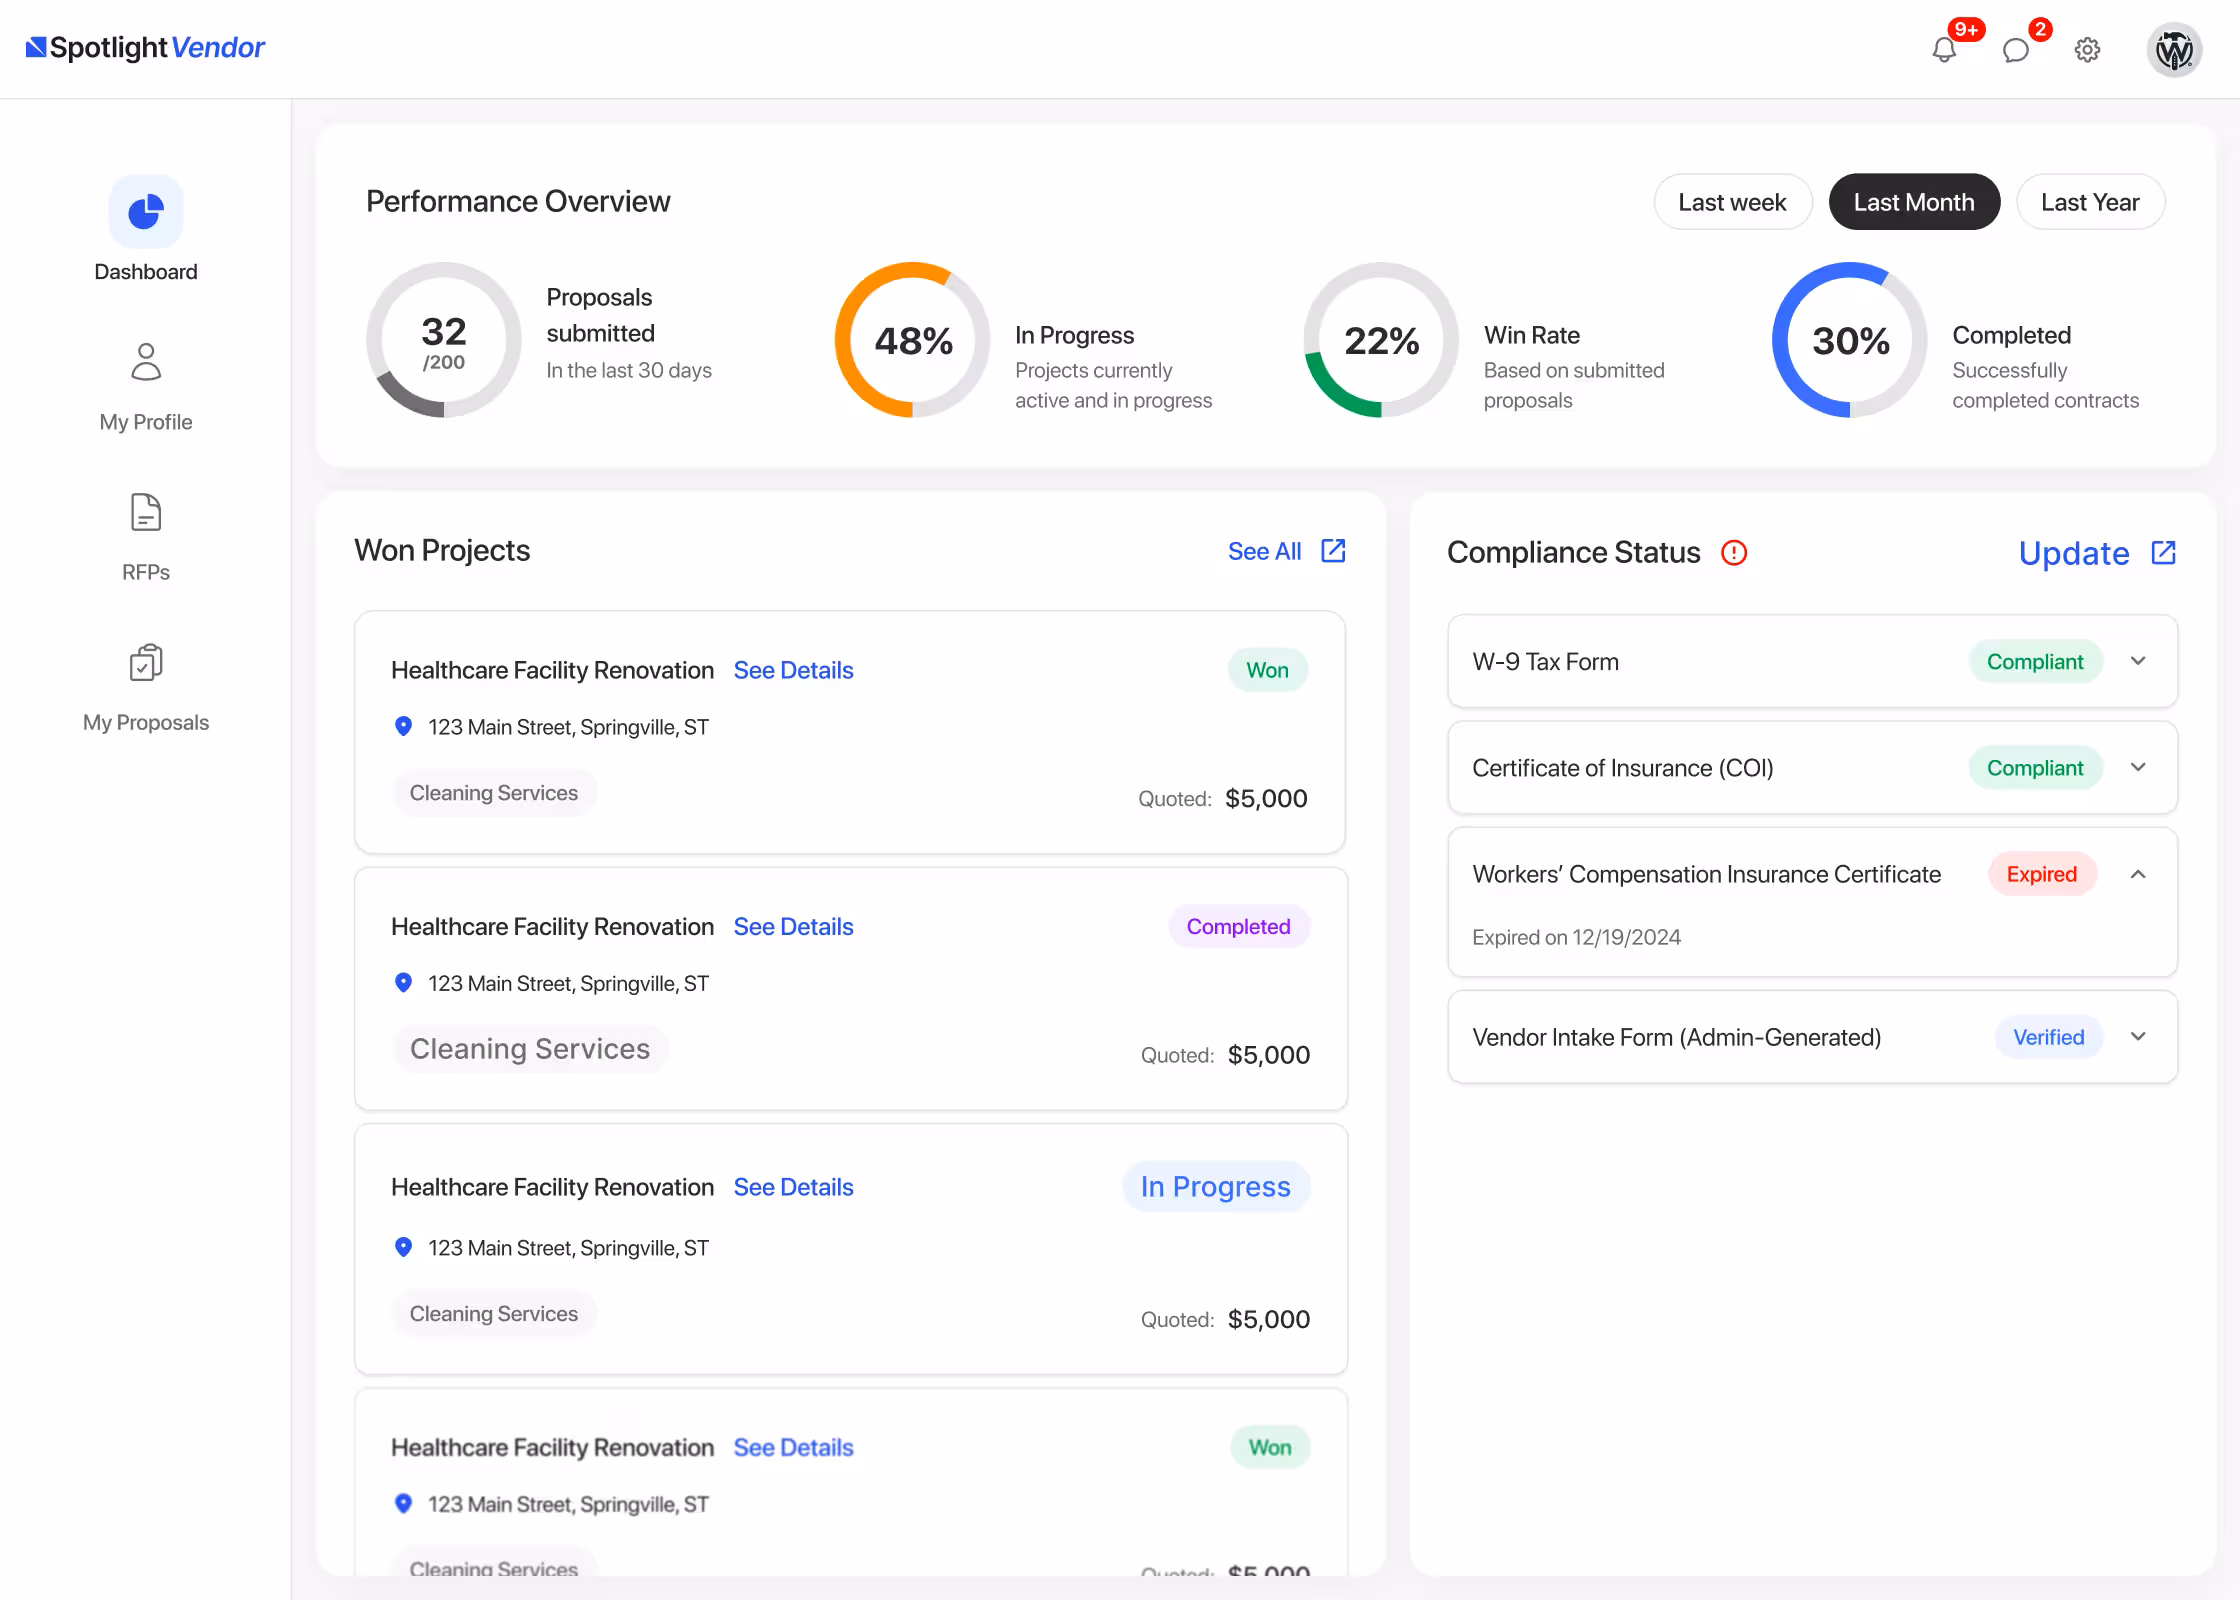Click the Compliance Status warning icon
The height and width of the screenshot is (1600, 2240).
pyautogui.click(x=1734, y=553)
